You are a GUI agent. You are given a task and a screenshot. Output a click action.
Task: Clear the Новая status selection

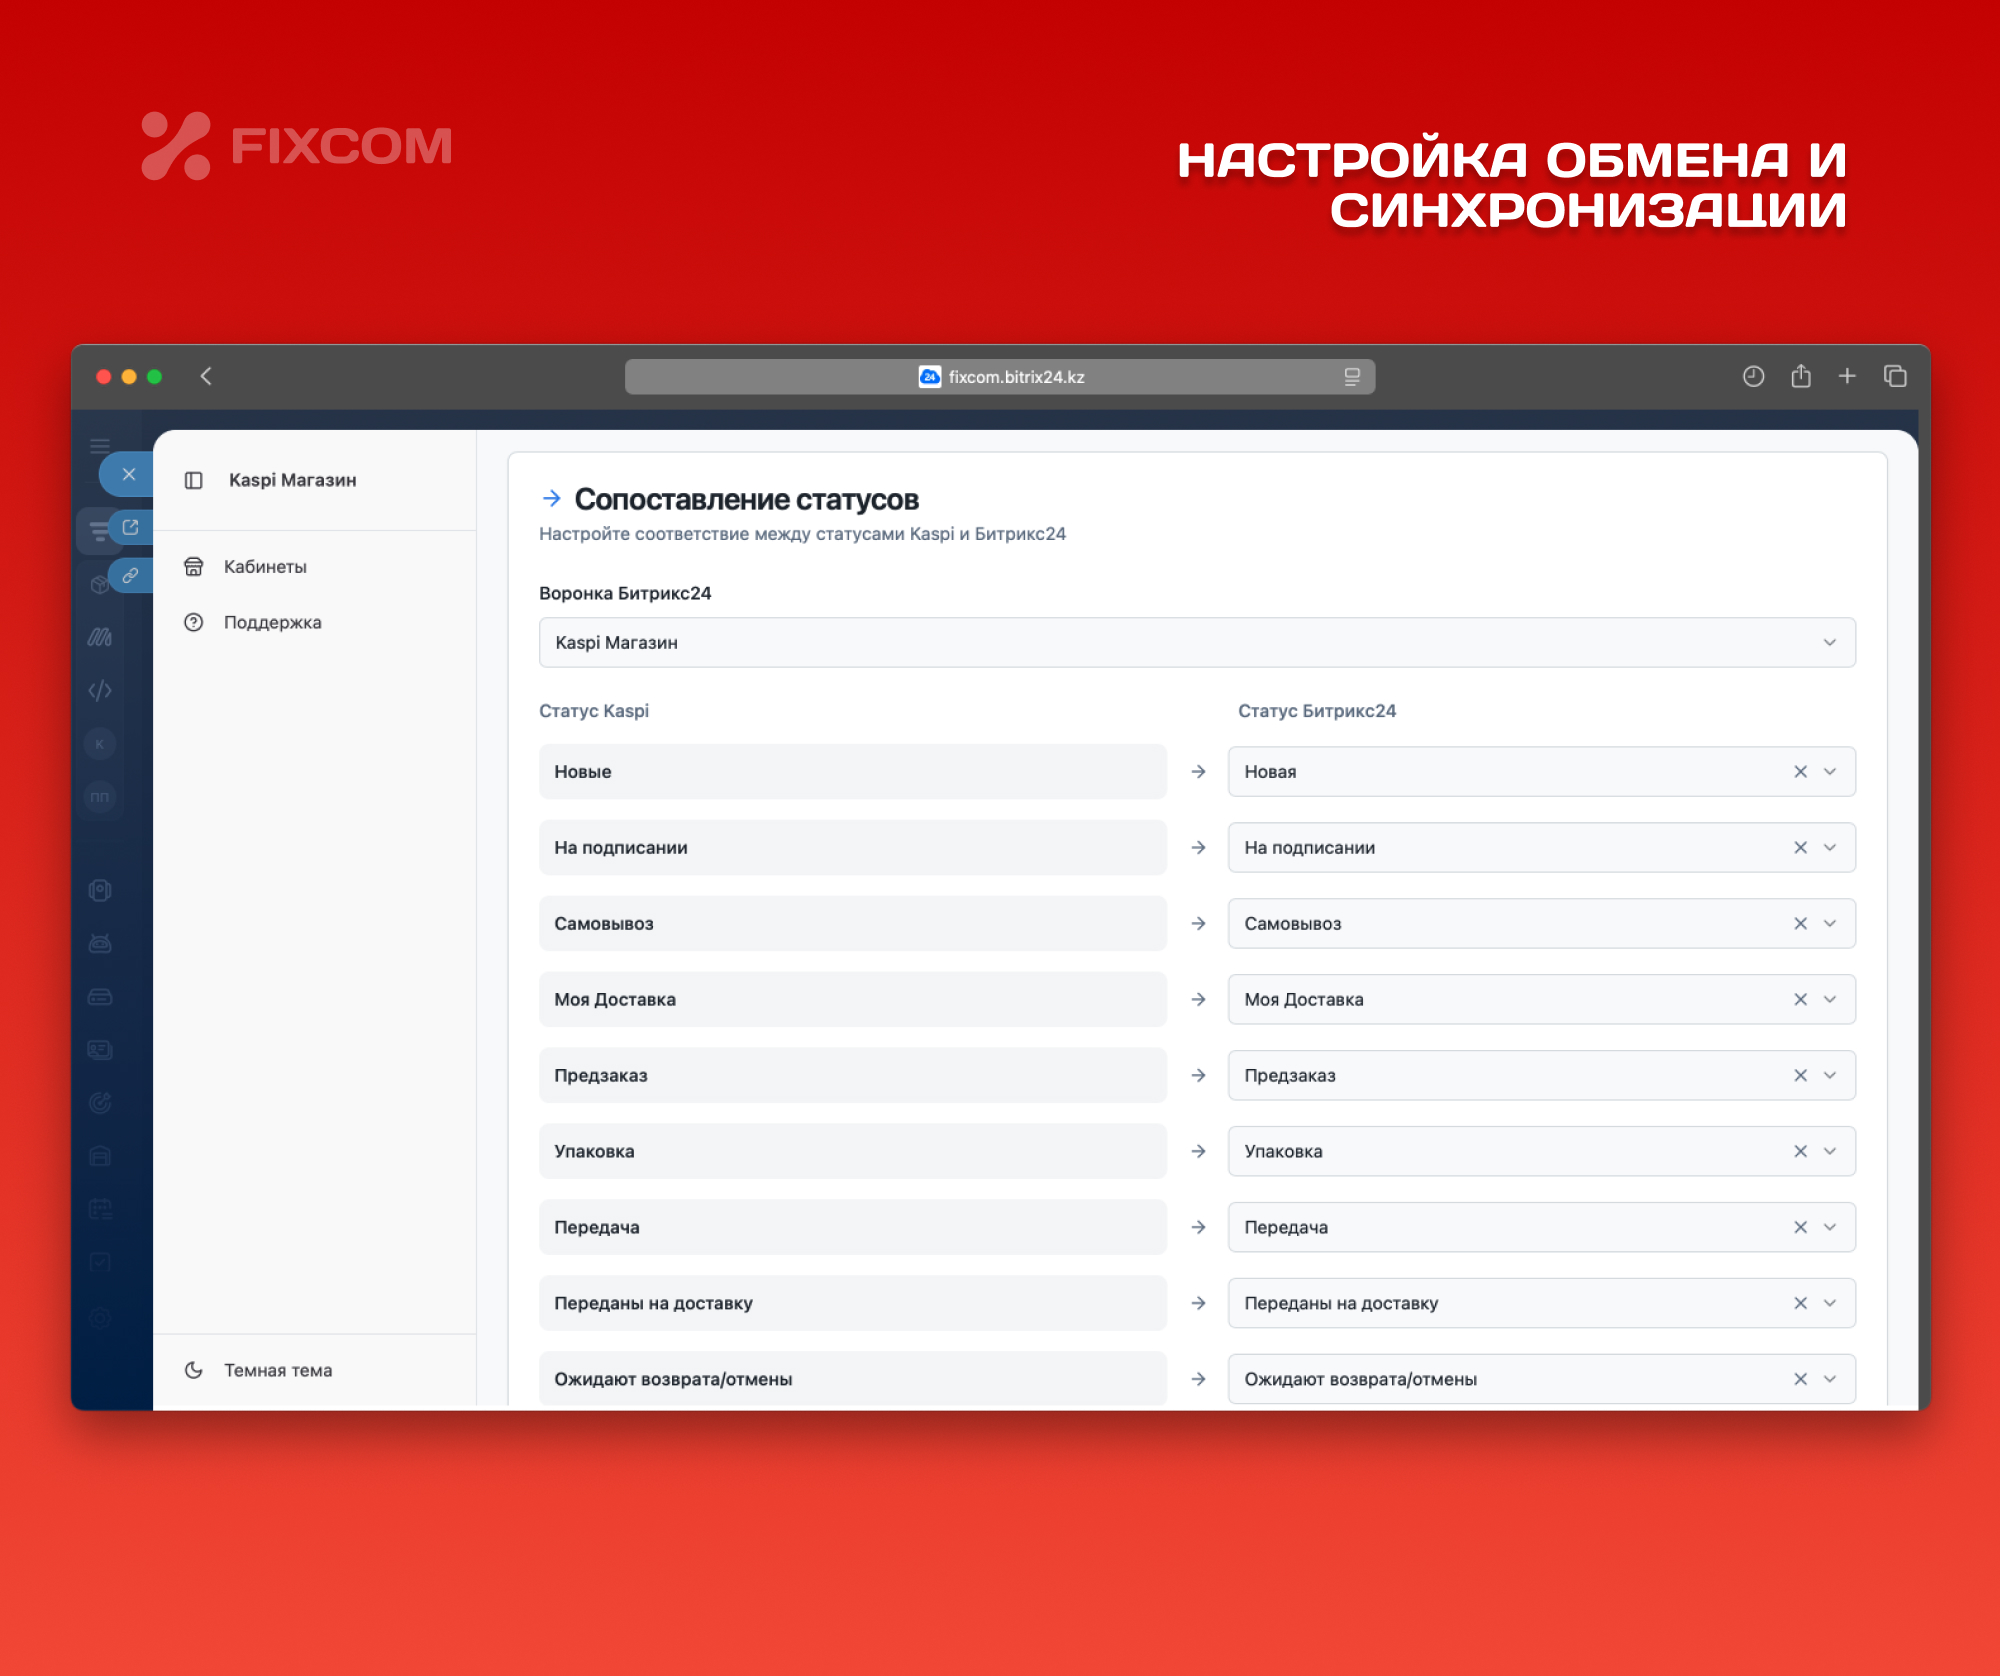pyautogui.click(x=1800, y=772)
